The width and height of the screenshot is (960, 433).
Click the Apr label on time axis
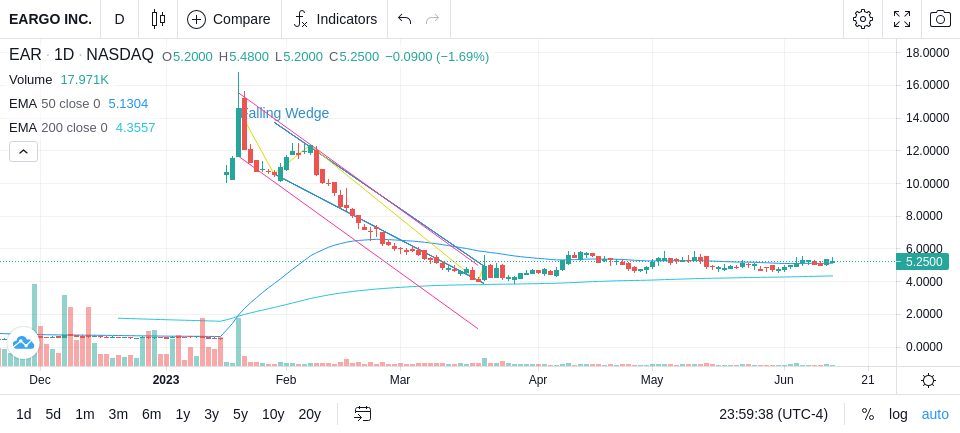tap(538, 380)
